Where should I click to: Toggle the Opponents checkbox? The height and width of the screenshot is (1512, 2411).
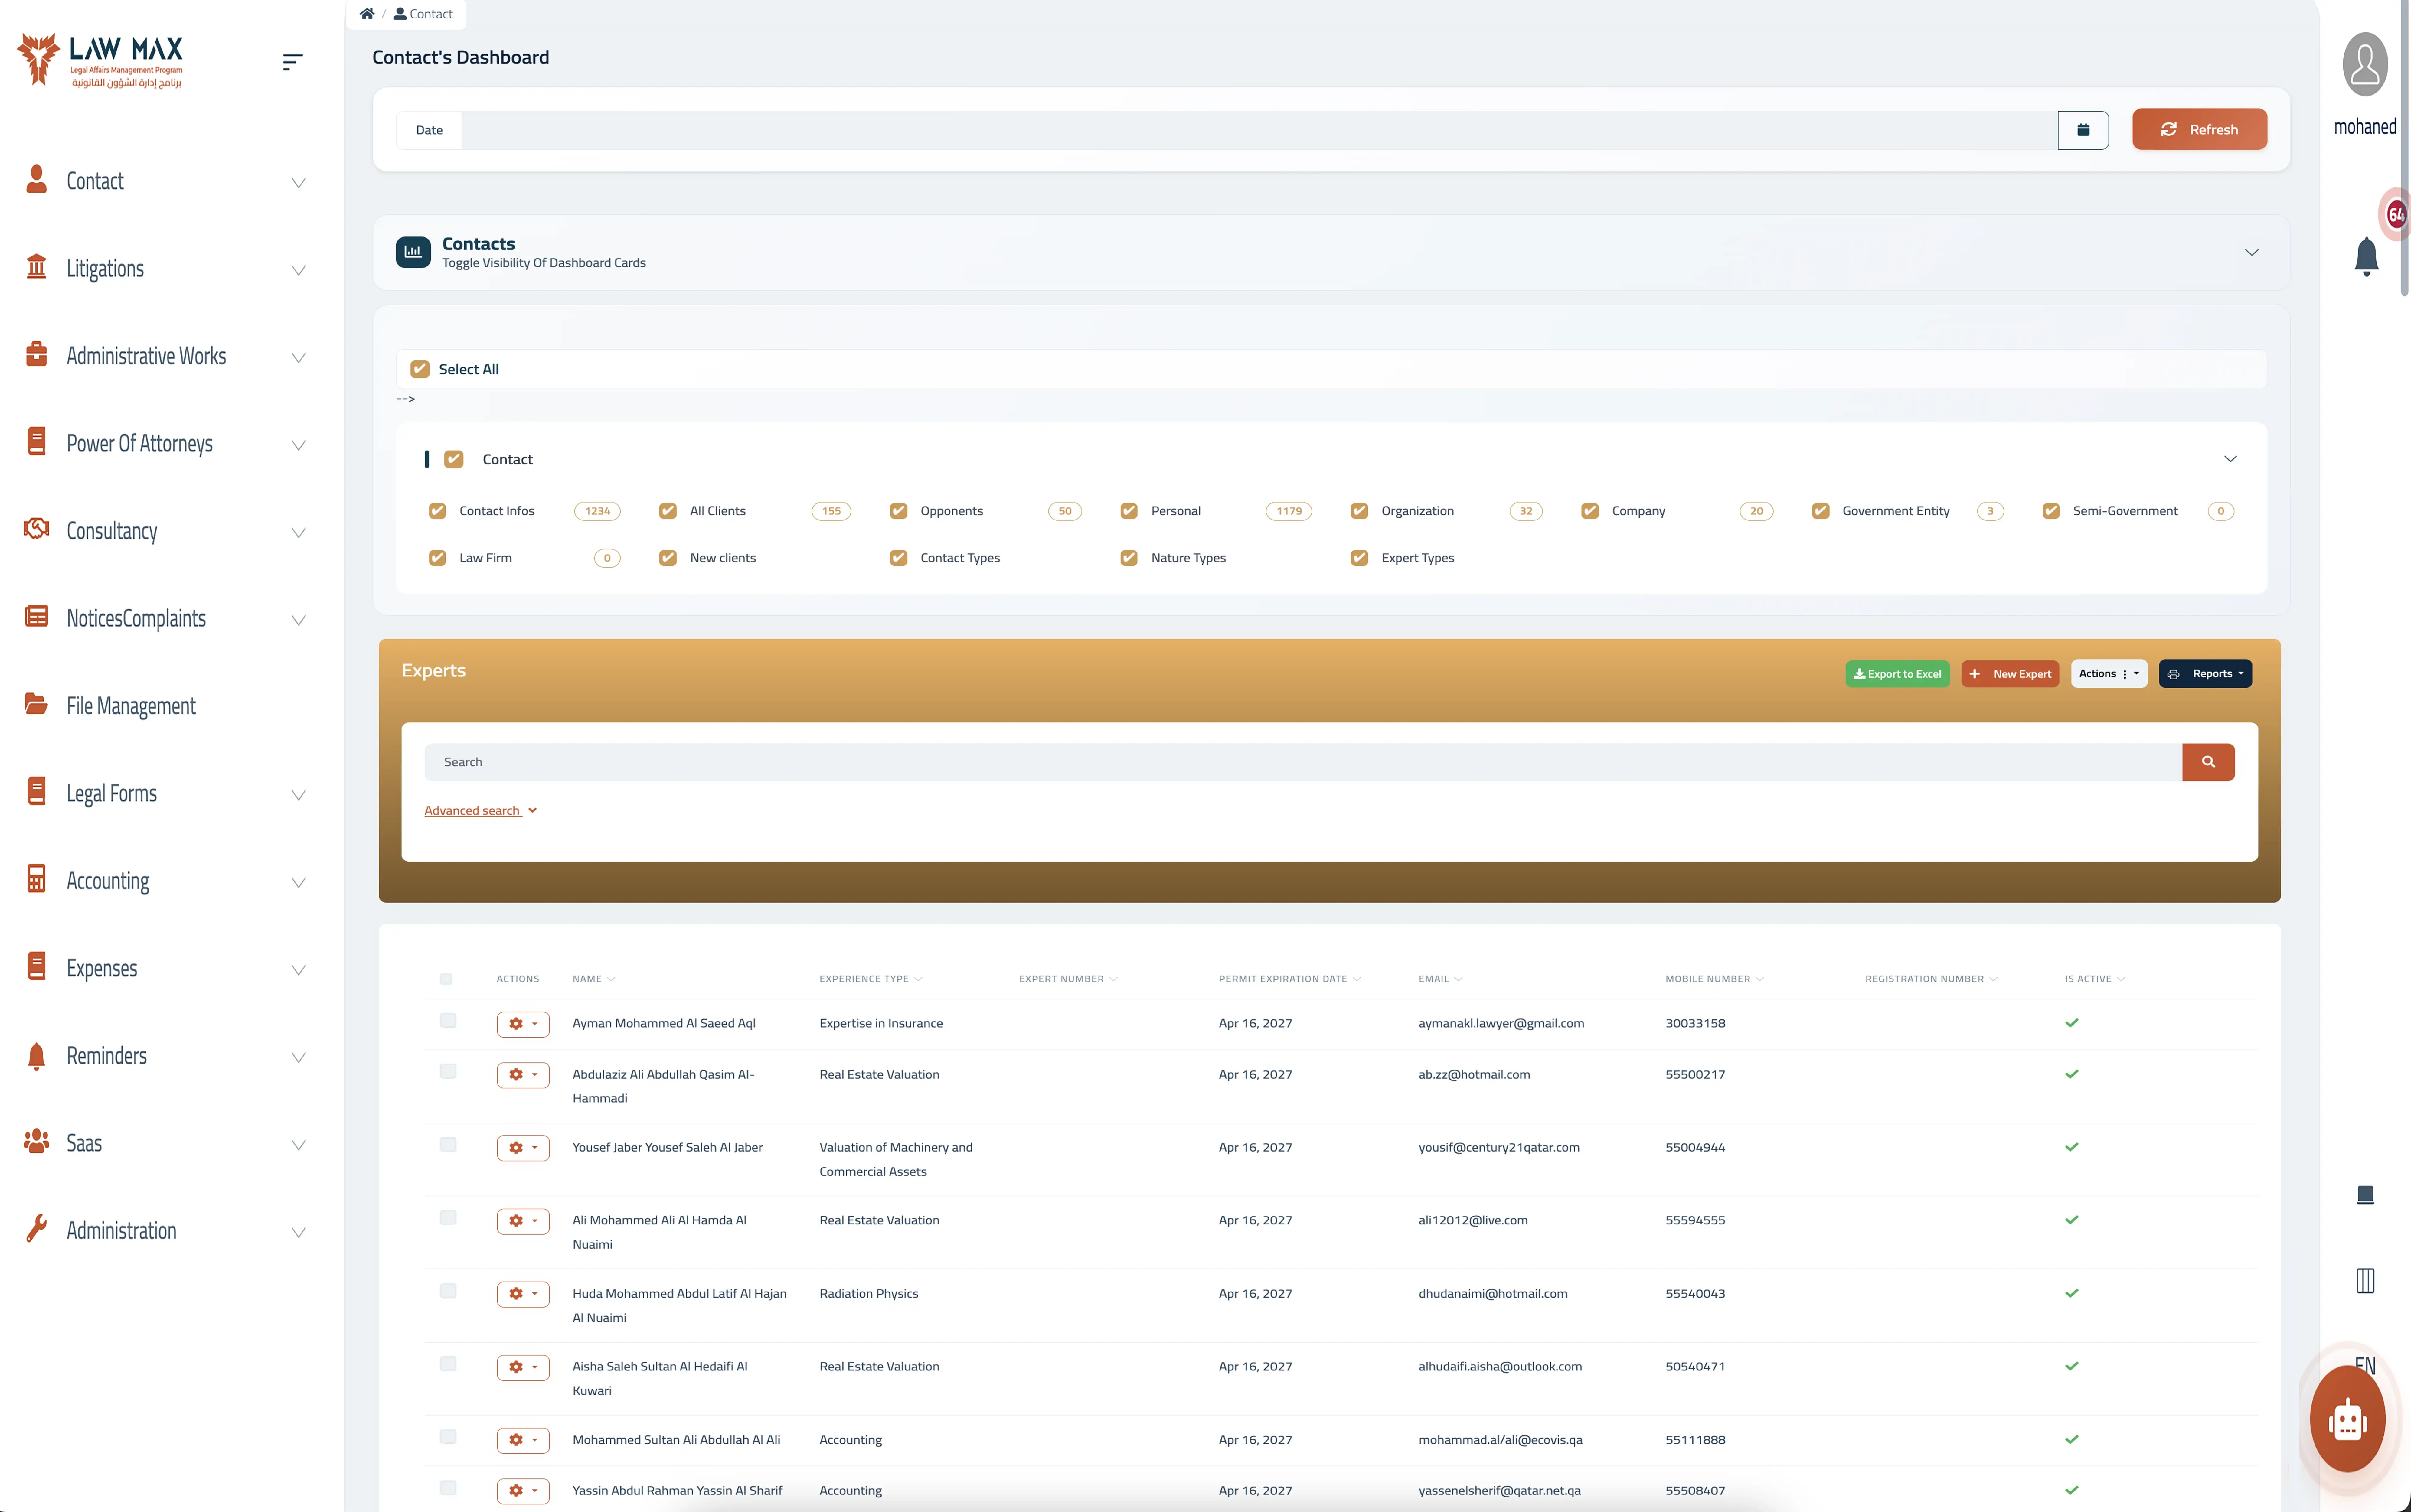click(x=898, y=511)
